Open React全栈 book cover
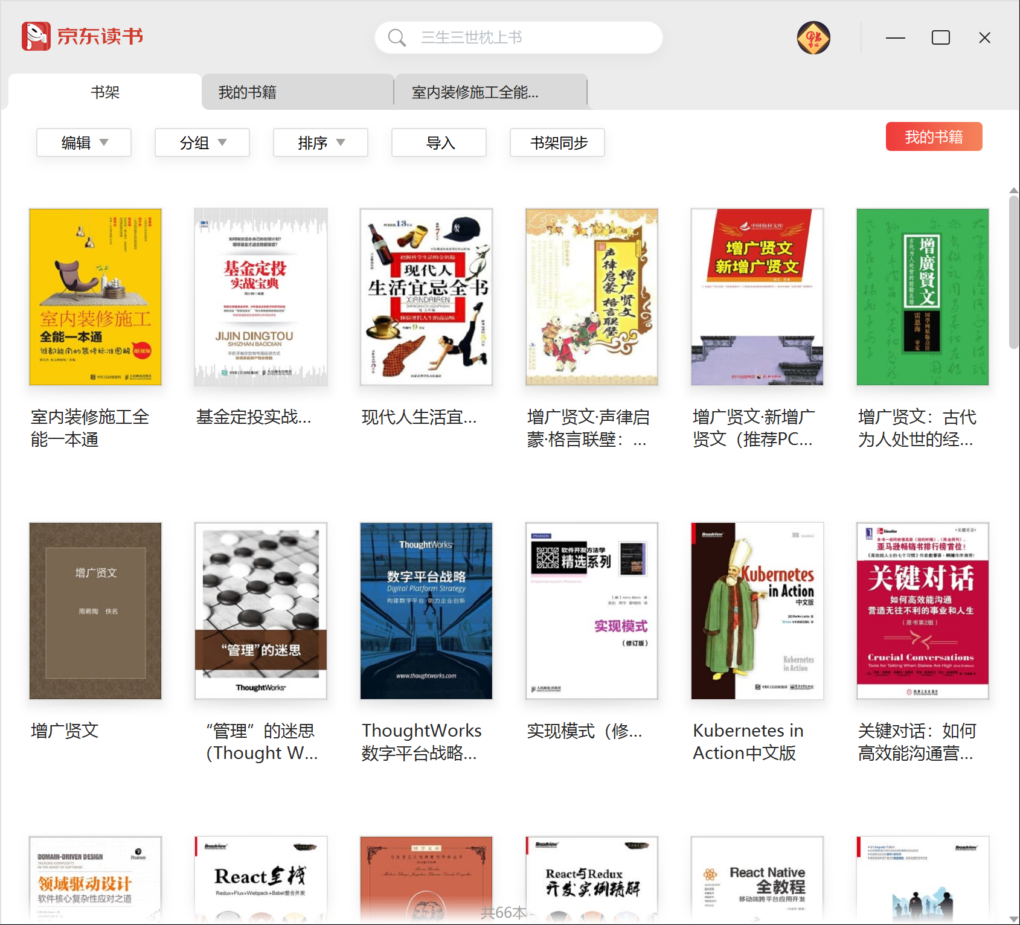This screenshot has width=1020, height=925. click(261, 880)
